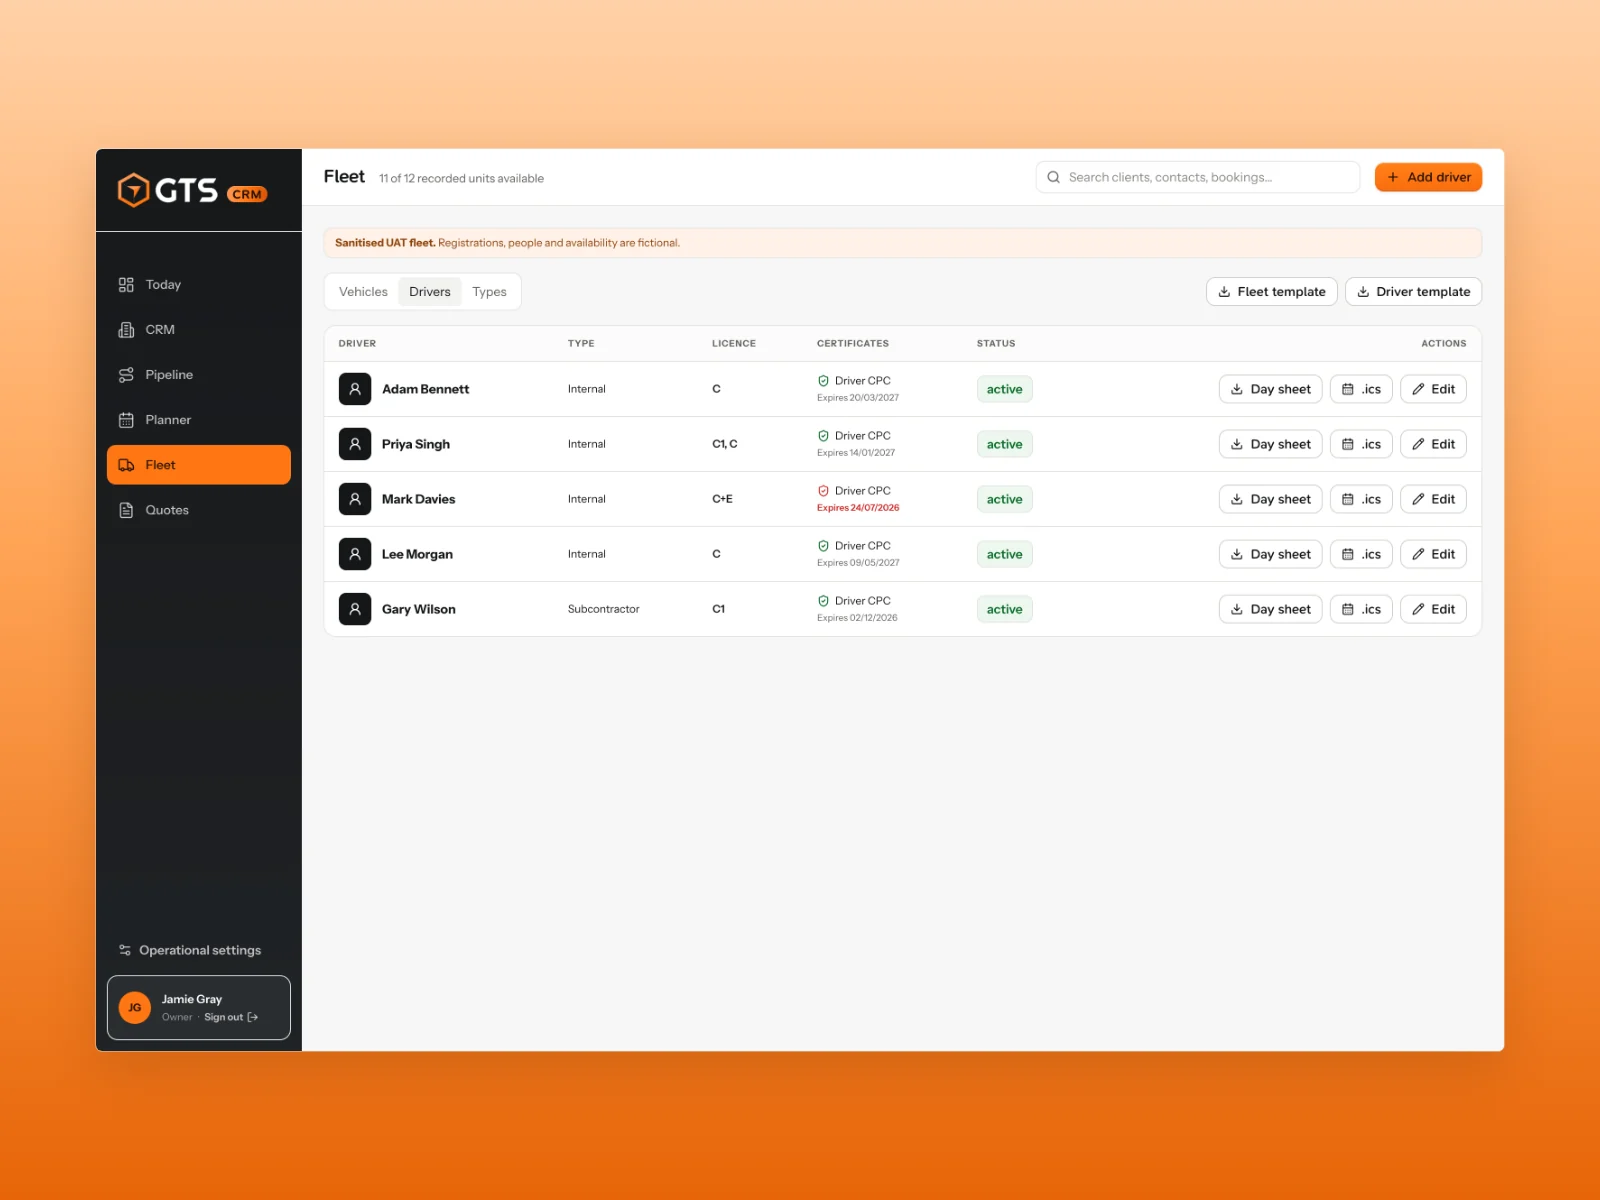Export Gary Wilson's .ics calendar

pos(1361,609)
